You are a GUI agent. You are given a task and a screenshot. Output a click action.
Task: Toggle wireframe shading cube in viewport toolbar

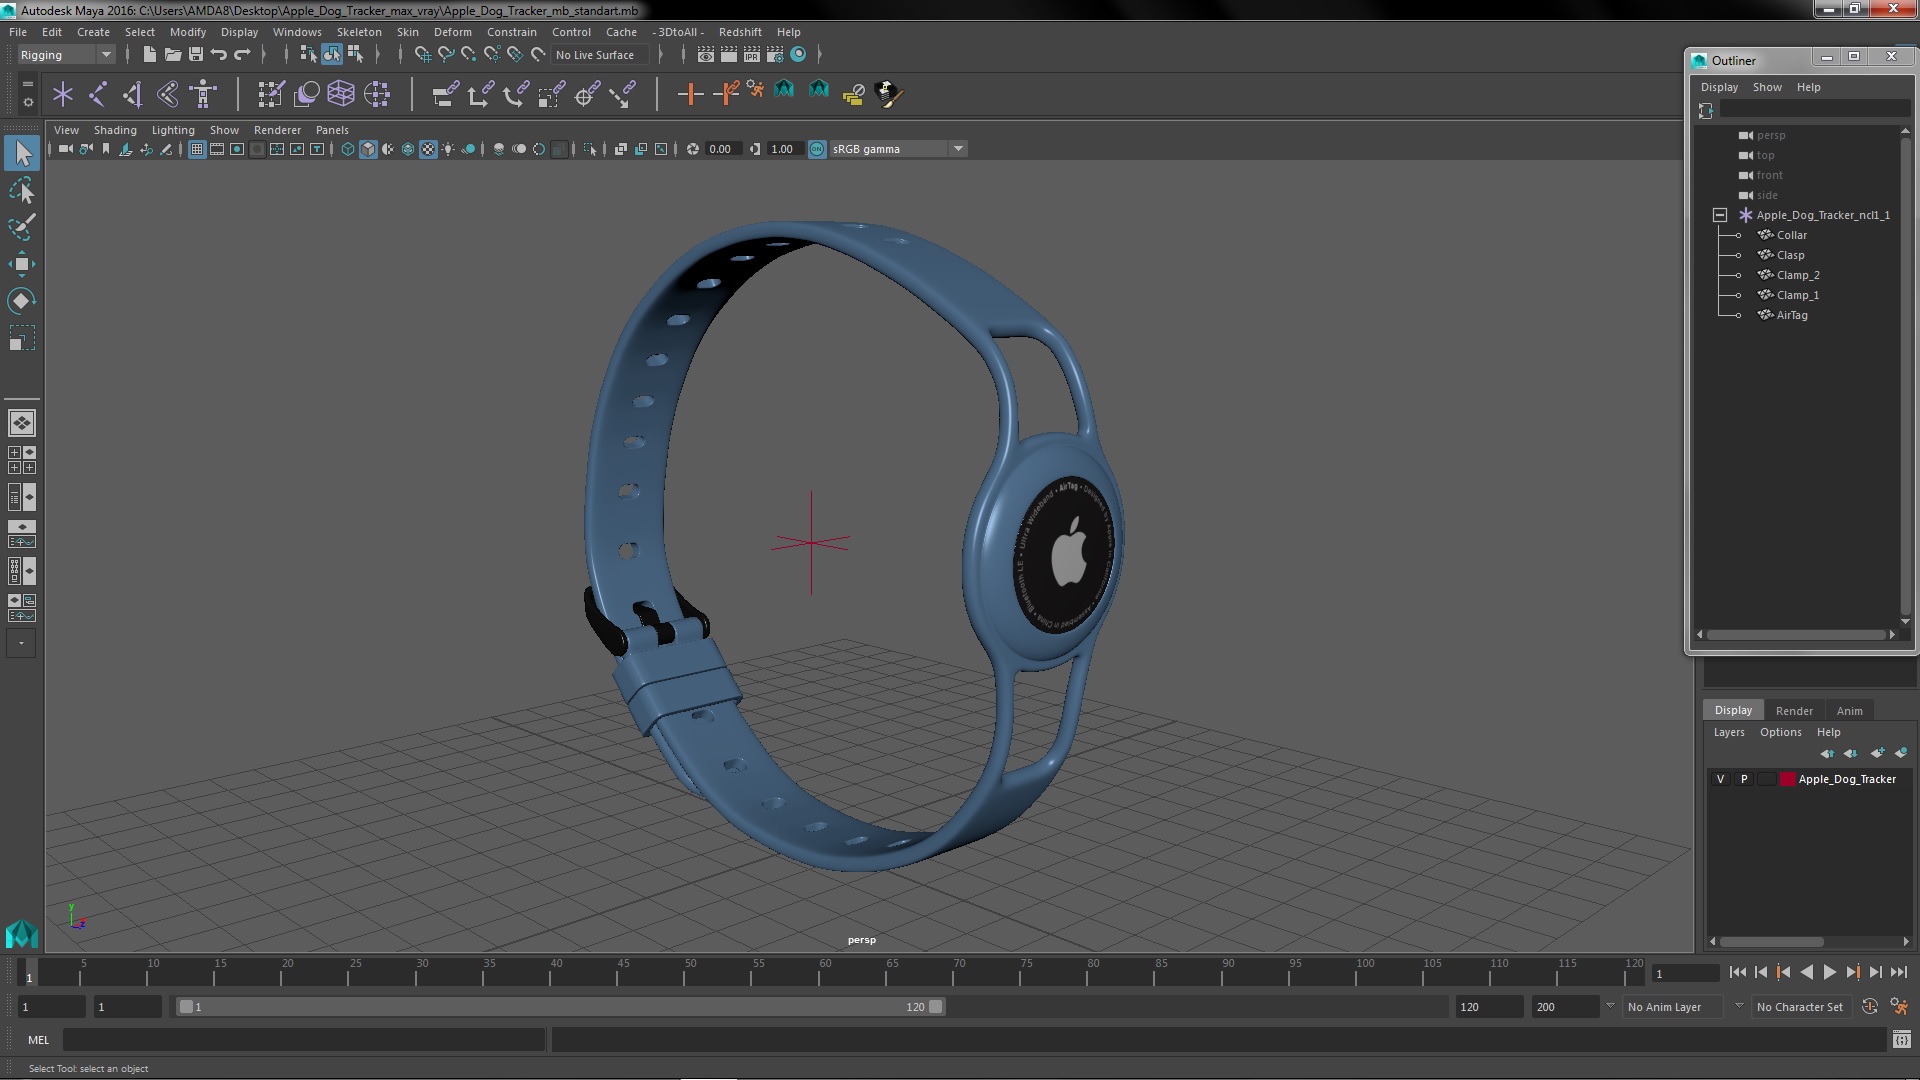coord(348,149)
